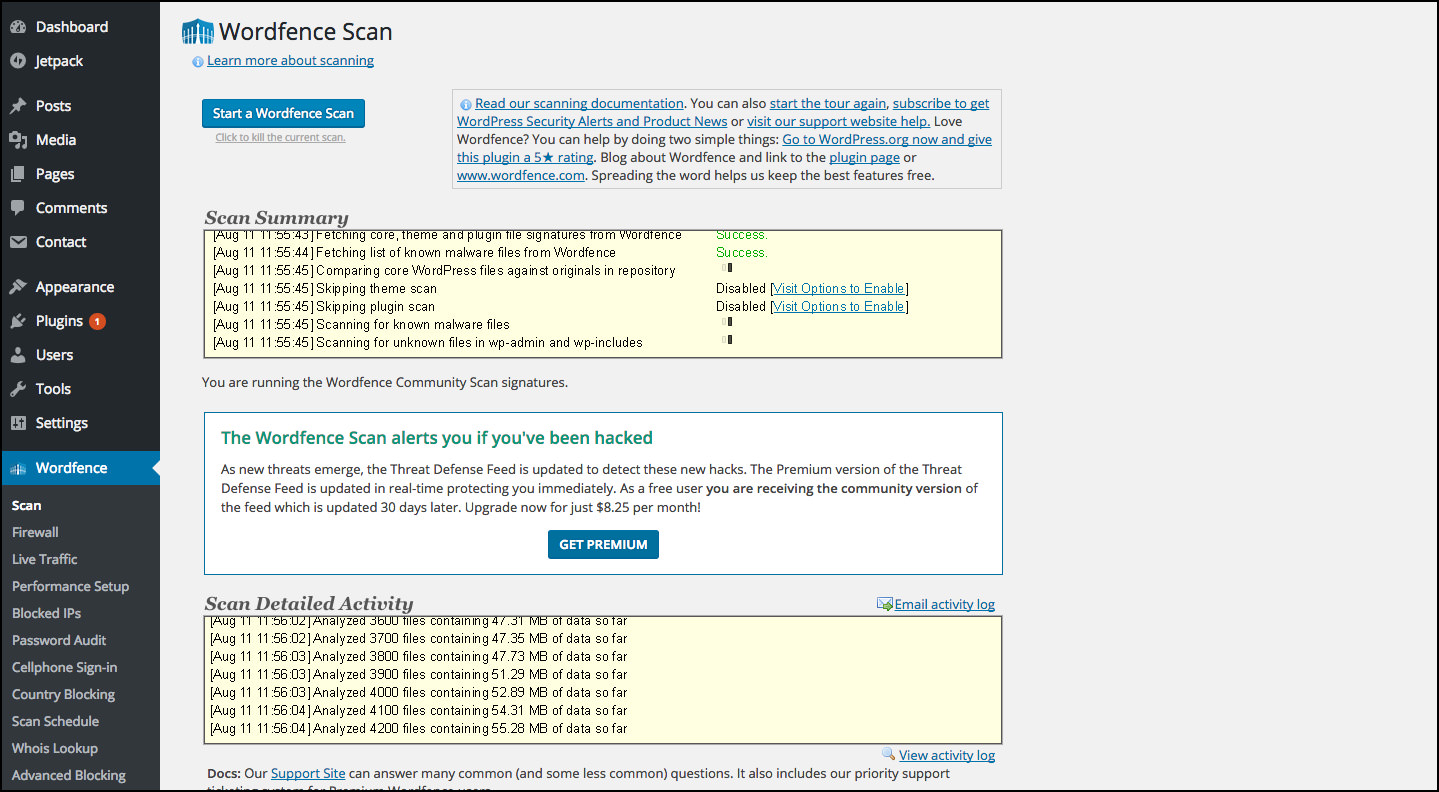Click progress indicator for comparing core files
Screen dimensions: 1439x792
[x=727, y=268]
